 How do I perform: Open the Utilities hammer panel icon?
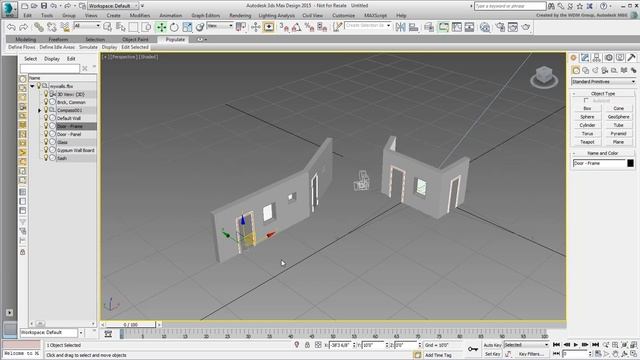click(631, 58)
